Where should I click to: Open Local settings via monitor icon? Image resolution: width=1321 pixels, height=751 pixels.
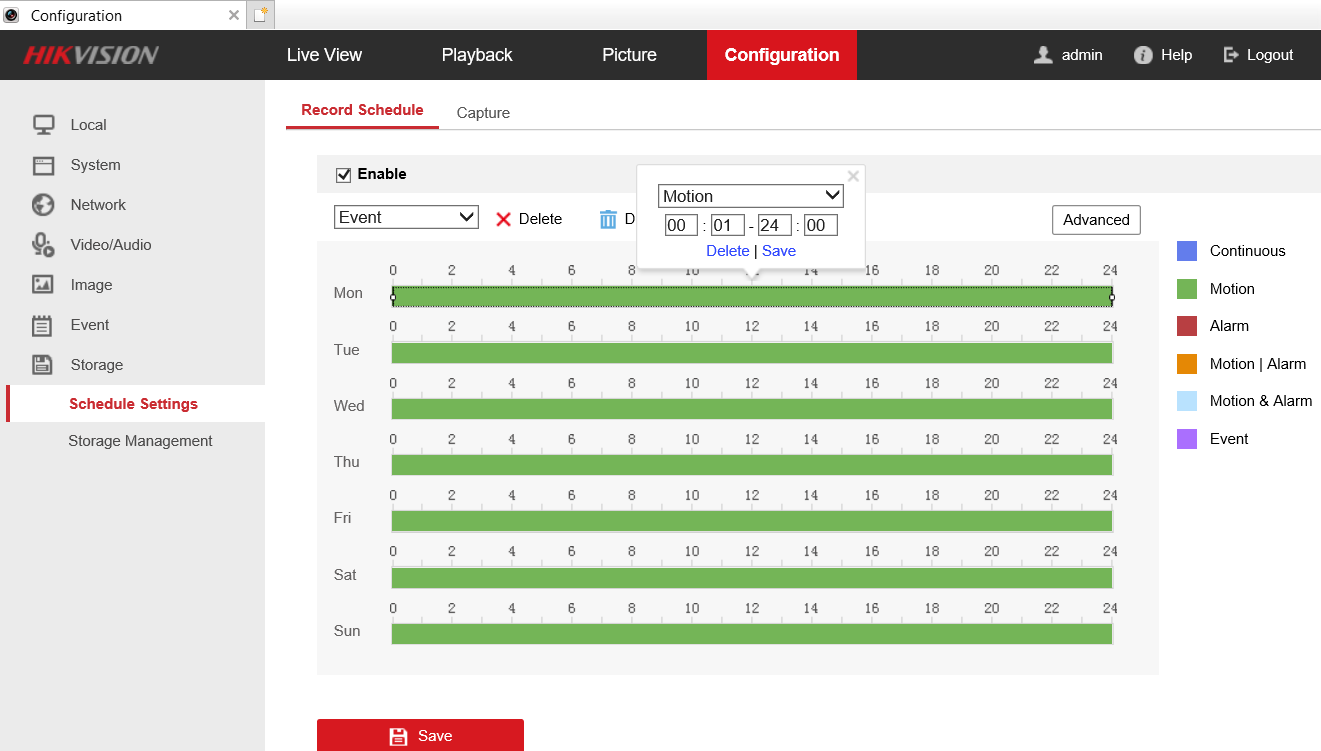click(43, 125)
